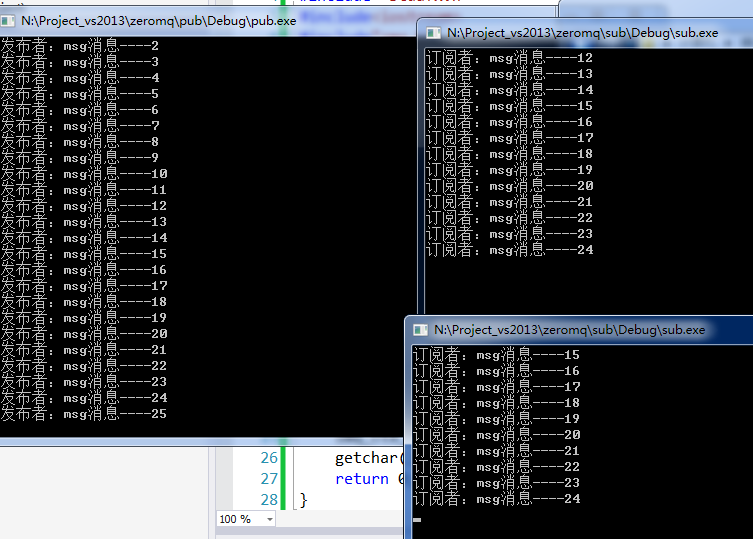Click lower subscriber line msg消息-----19
753x539 pixels.
pyautogui.click(x=497, y=419)
